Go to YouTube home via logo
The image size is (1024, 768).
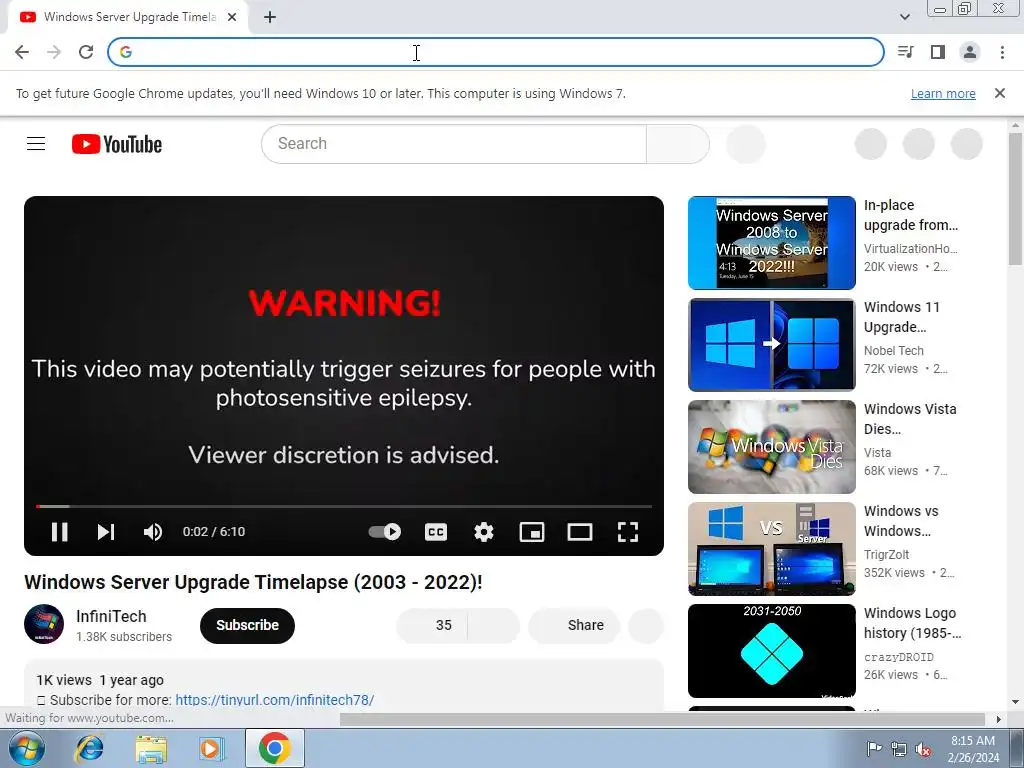click(117, 144)
